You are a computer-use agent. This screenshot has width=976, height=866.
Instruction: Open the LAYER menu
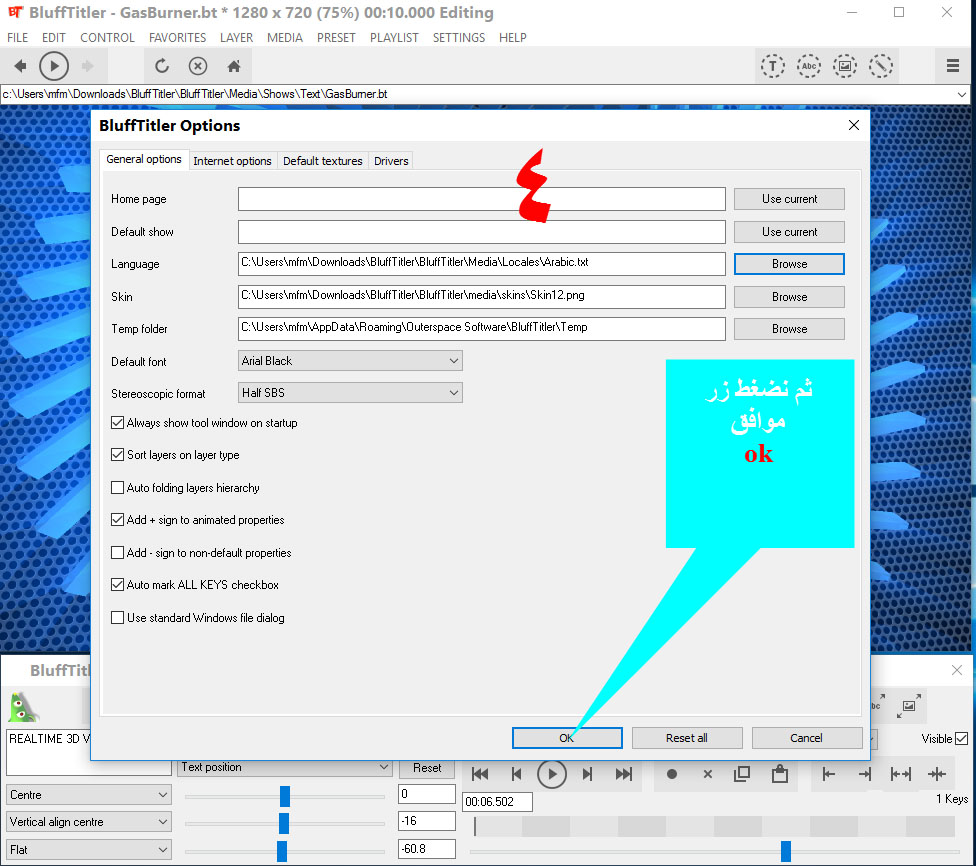(x=237, y=37)
